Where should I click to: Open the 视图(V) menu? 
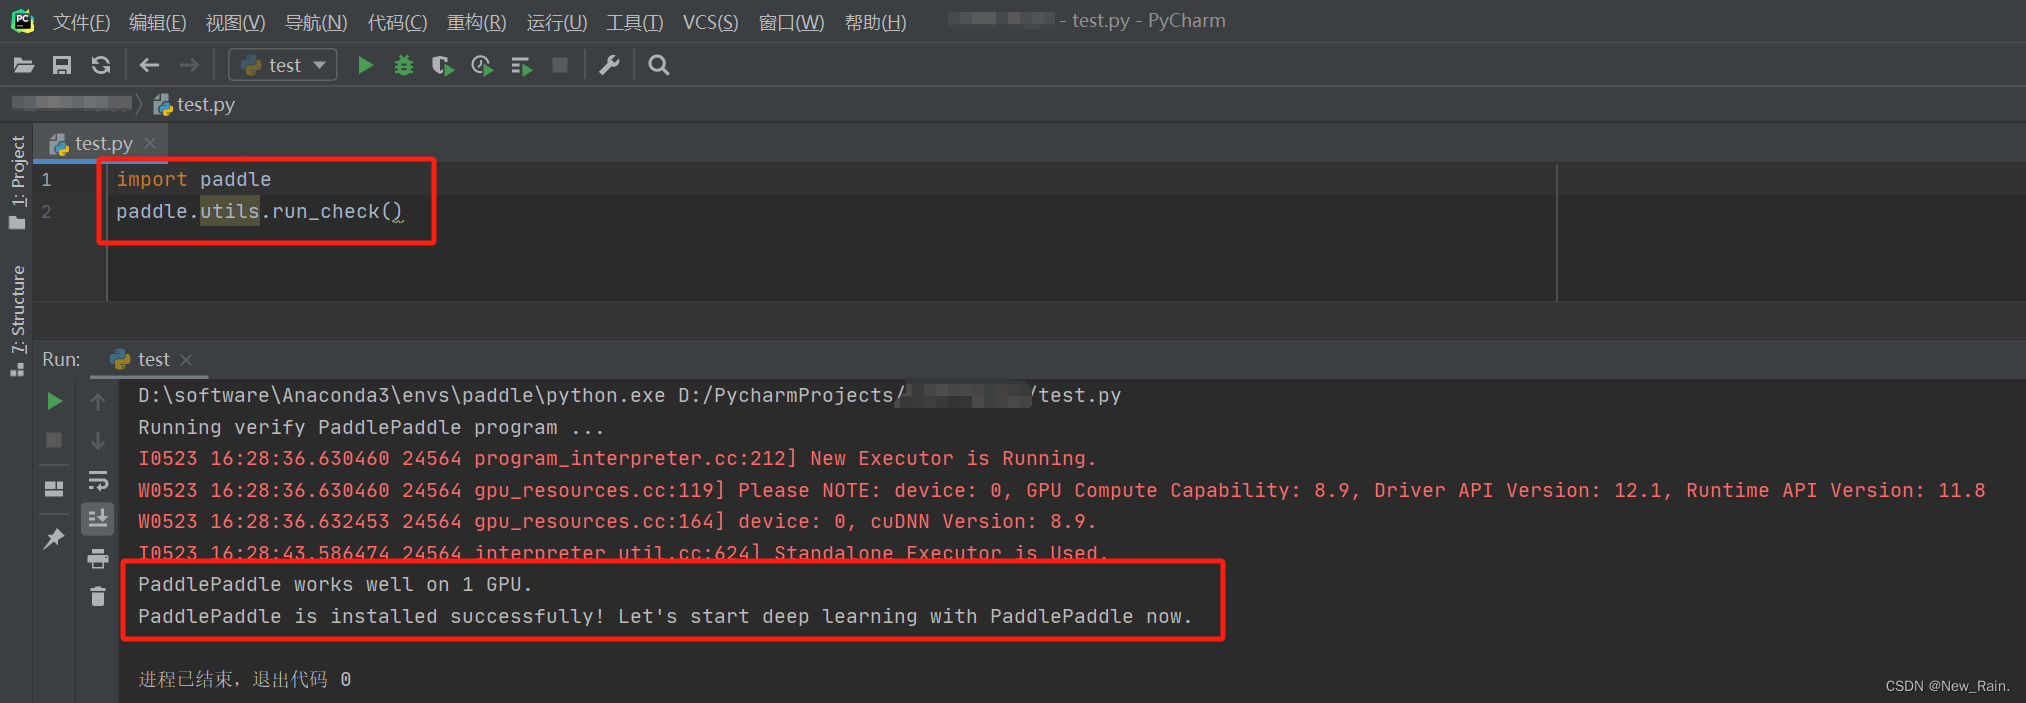point(235,22)
